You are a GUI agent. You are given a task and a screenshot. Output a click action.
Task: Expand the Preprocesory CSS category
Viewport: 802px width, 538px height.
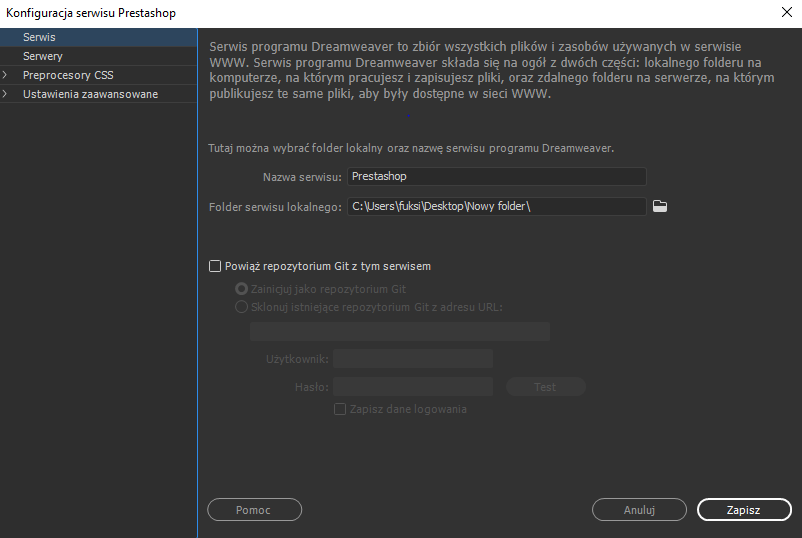[x=5, y=75]
